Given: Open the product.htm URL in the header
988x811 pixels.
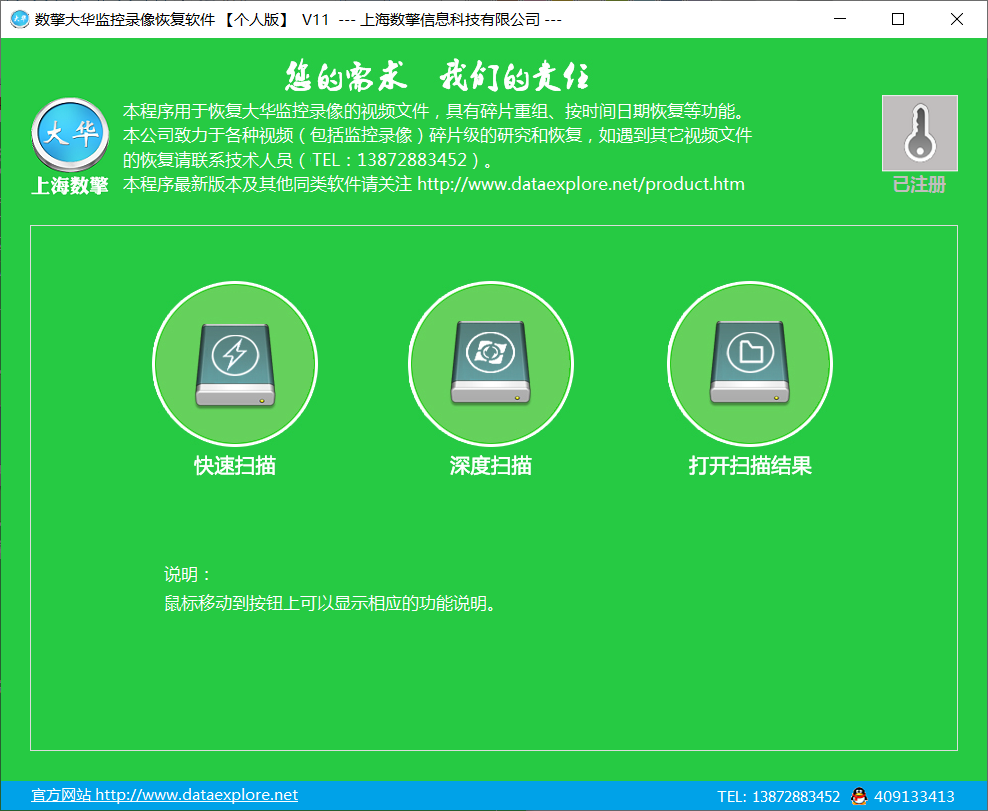Looking at the screenshot, I should [580, 184].
